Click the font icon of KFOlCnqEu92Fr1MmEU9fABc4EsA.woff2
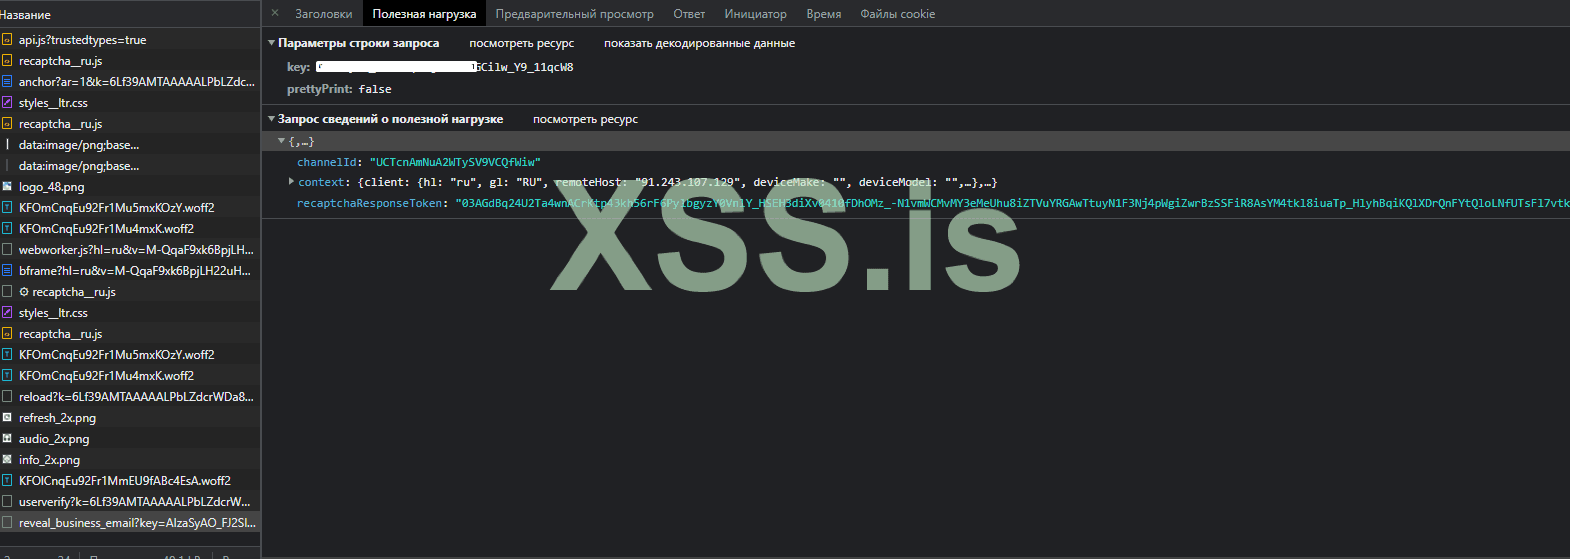The height and width of the screenshot is (559, 1570). click(7, 481)
